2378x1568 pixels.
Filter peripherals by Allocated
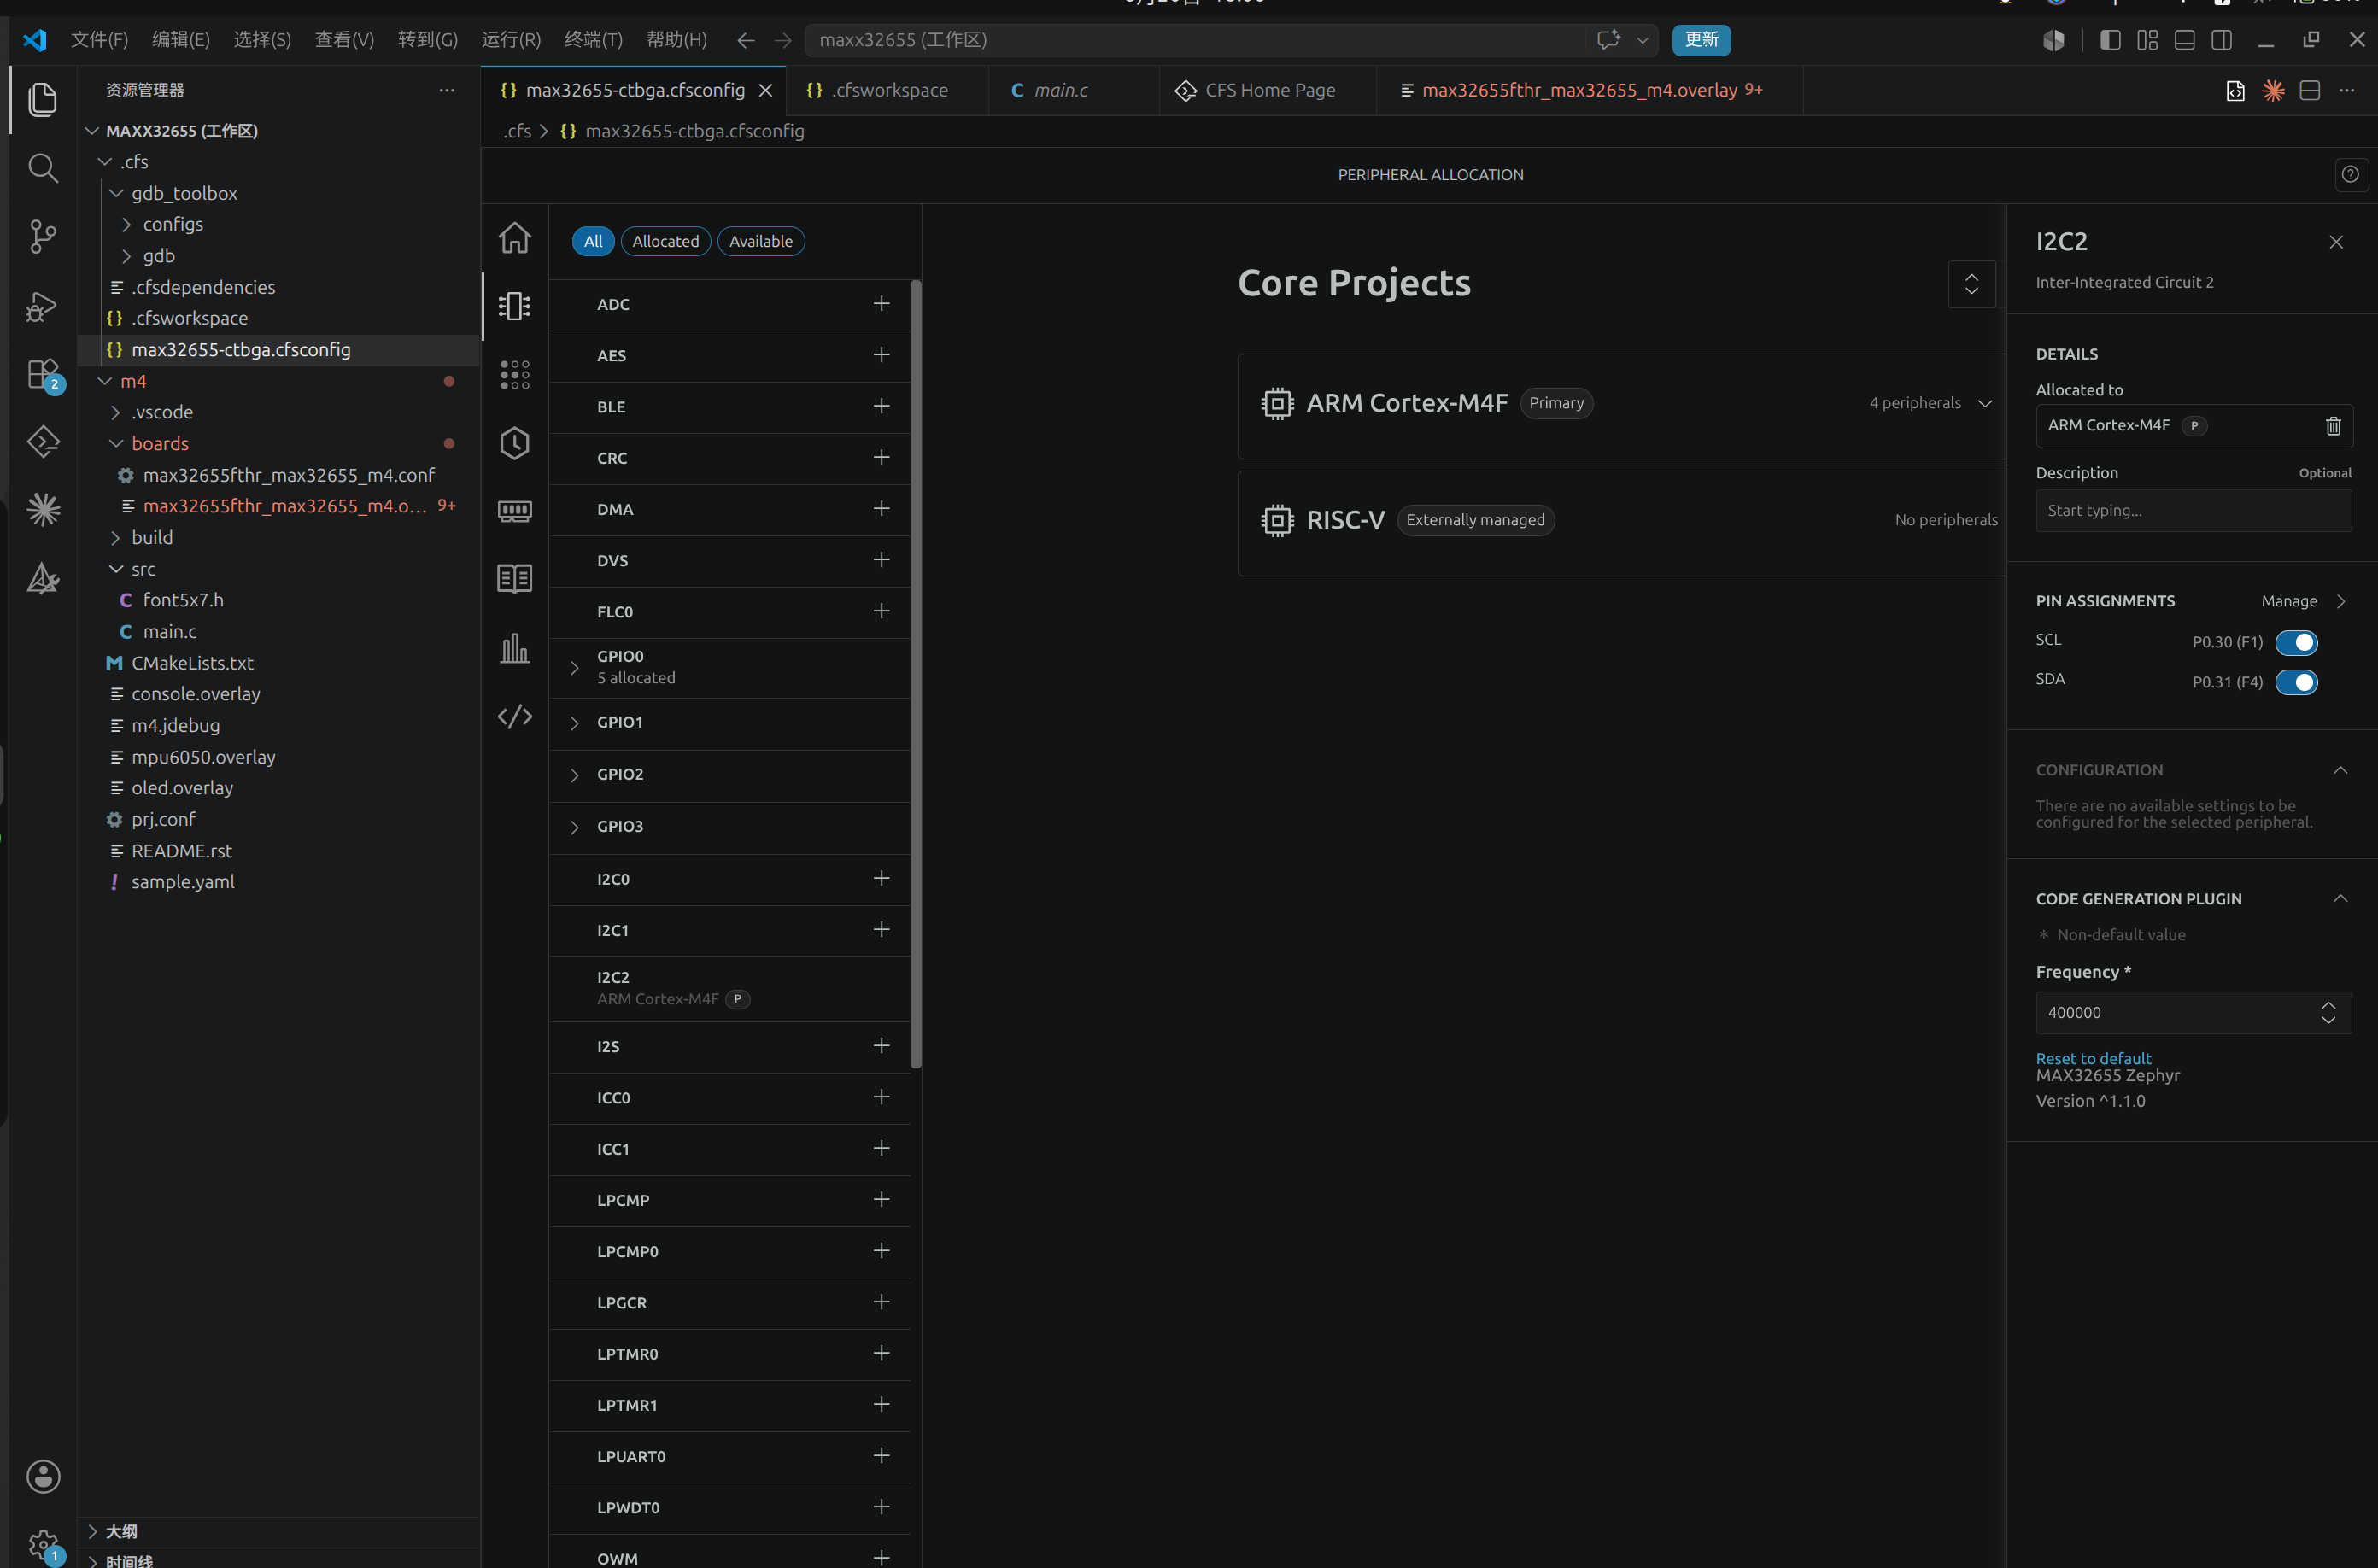[x=666, y=241]
